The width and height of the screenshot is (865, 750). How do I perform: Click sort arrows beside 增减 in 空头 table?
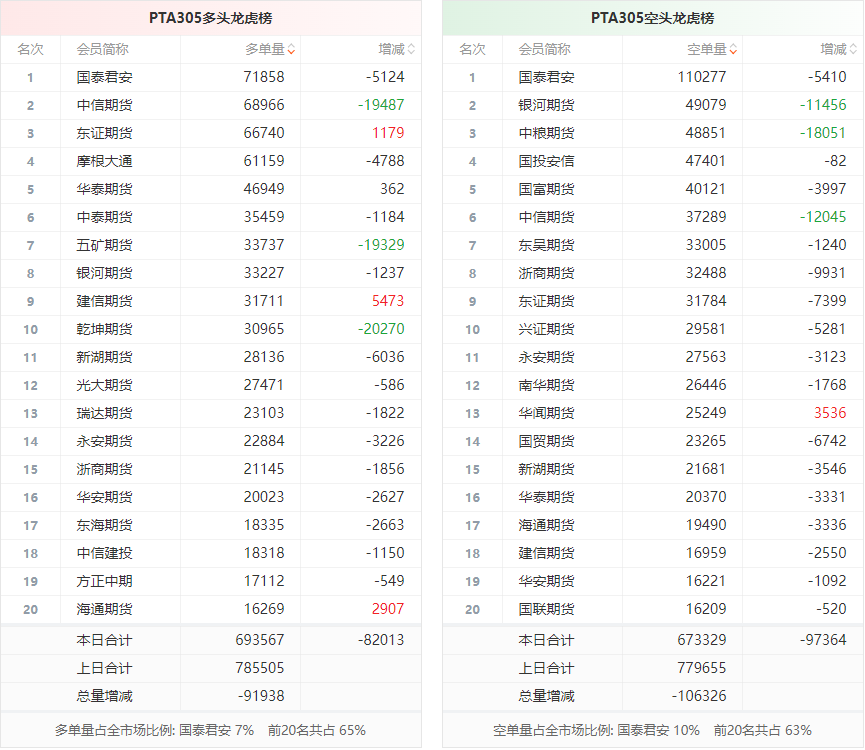(x=853, y=49)
